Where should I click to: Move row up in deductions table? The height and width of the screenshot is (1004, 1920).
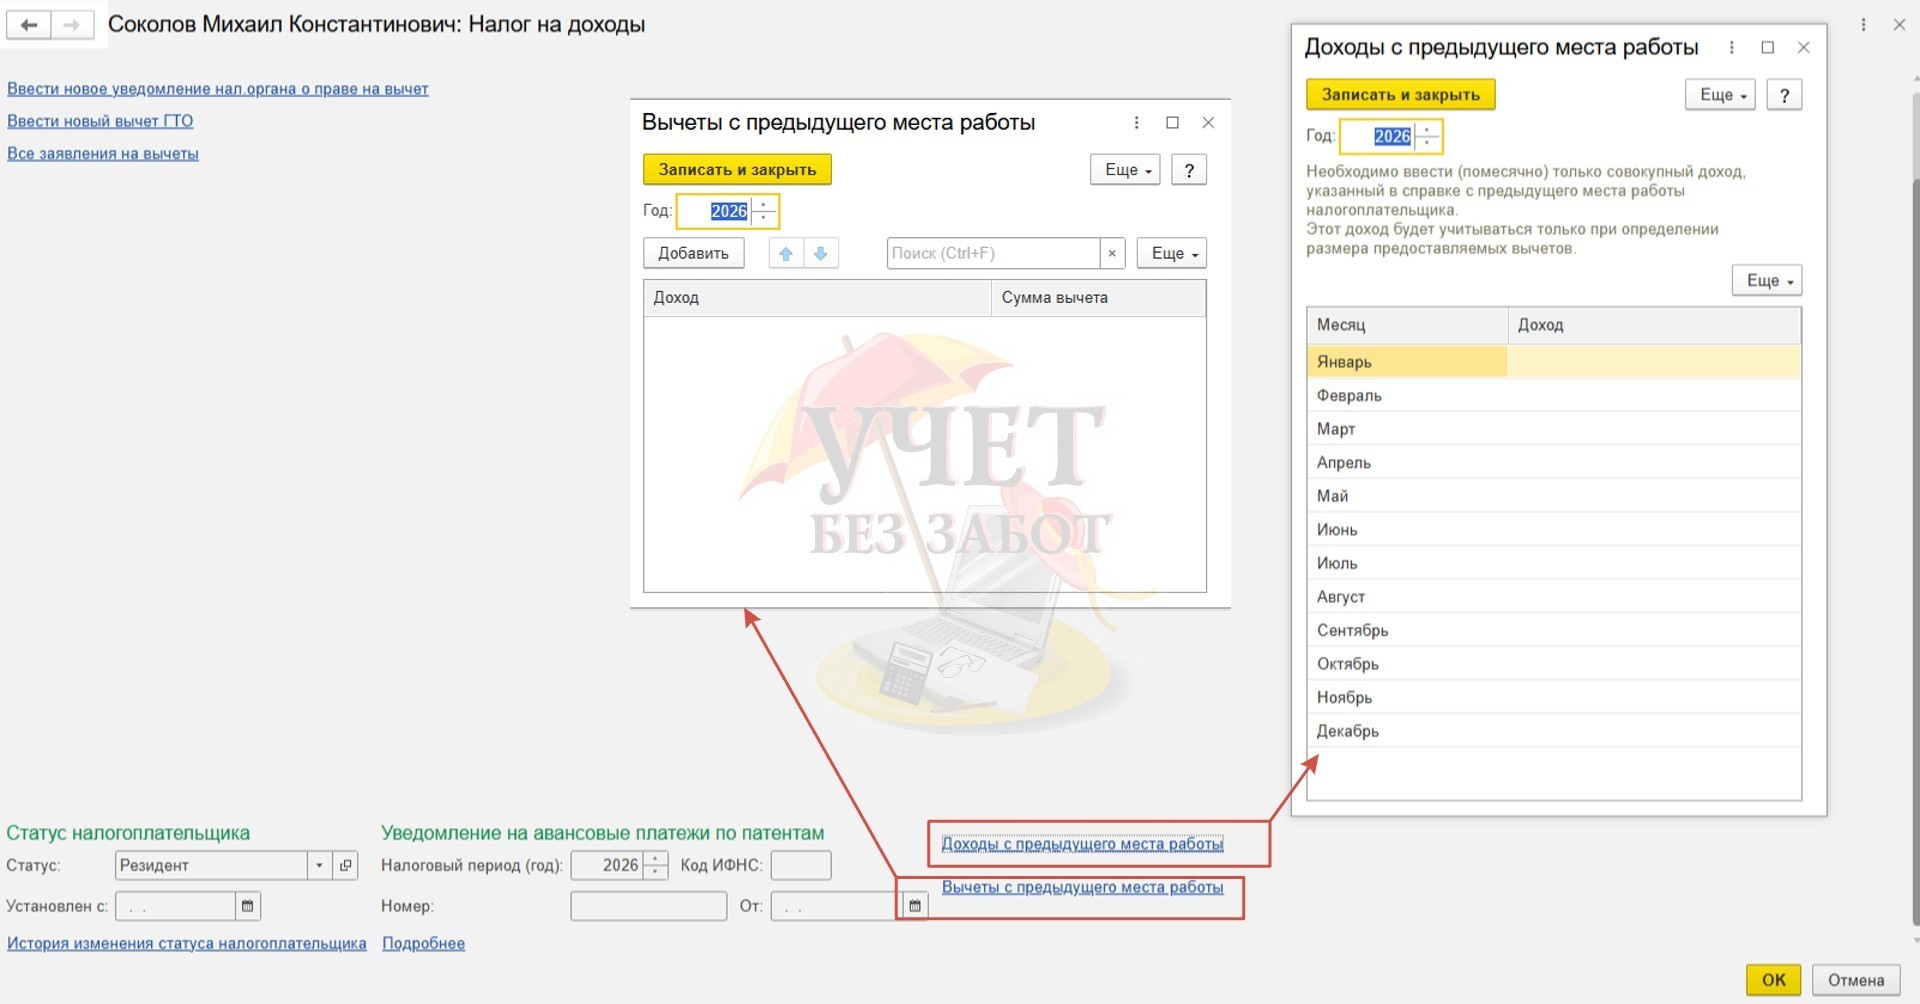click(x=786, y=253)
